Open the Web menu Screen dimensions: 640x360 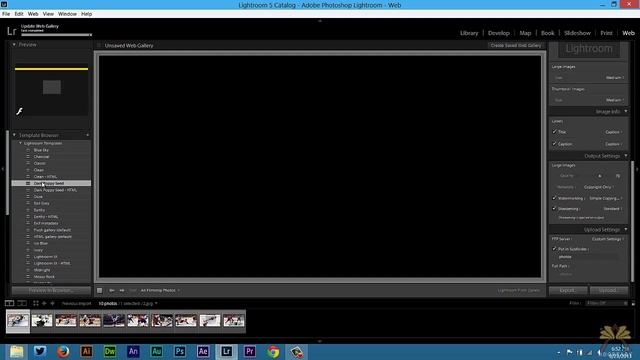[33, 14]
